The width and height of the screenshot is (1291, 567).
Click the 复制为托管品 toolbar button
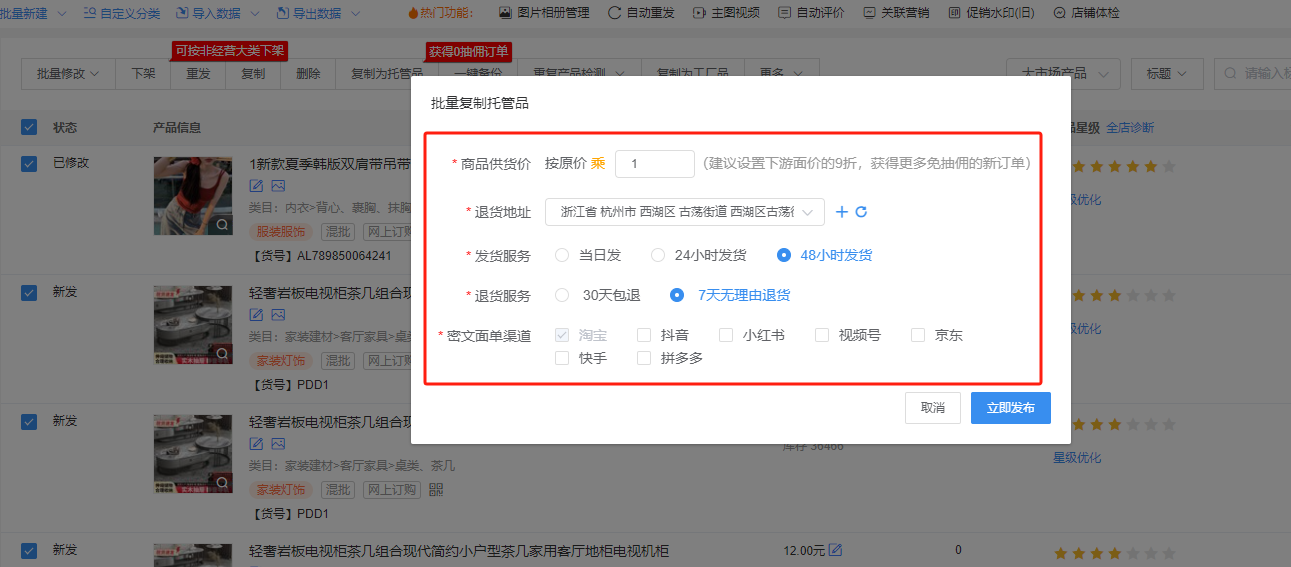pyautogui.click(x=386, y=74)
